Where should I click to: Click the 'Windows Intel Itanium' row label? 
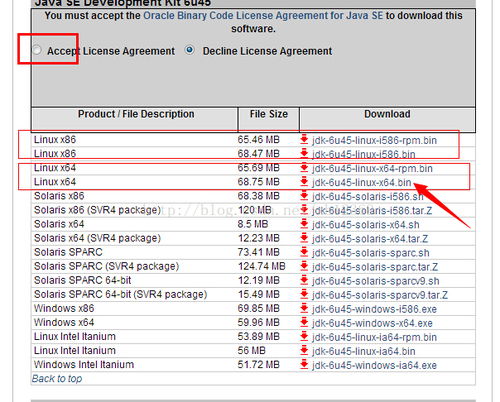tap(84, 365)
